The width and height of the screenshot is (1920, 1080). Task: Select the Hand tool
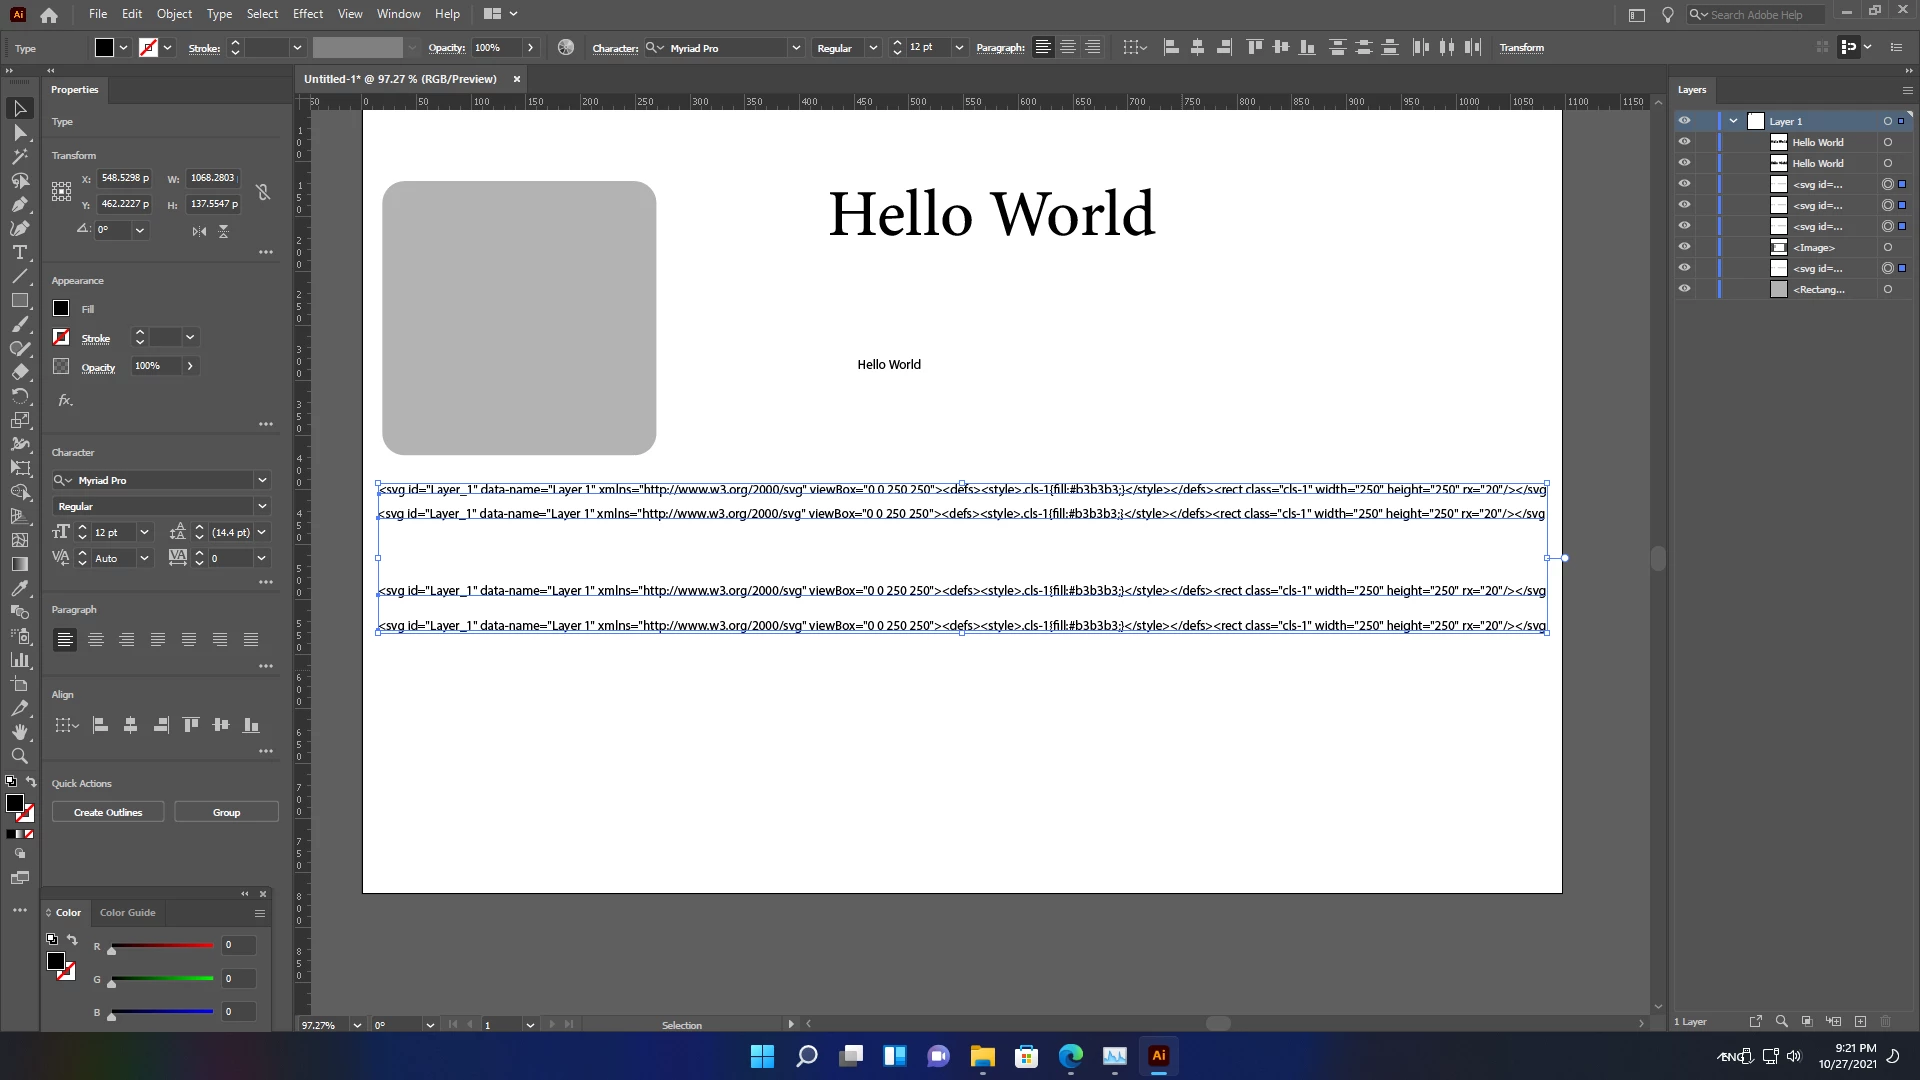[19, 732]
